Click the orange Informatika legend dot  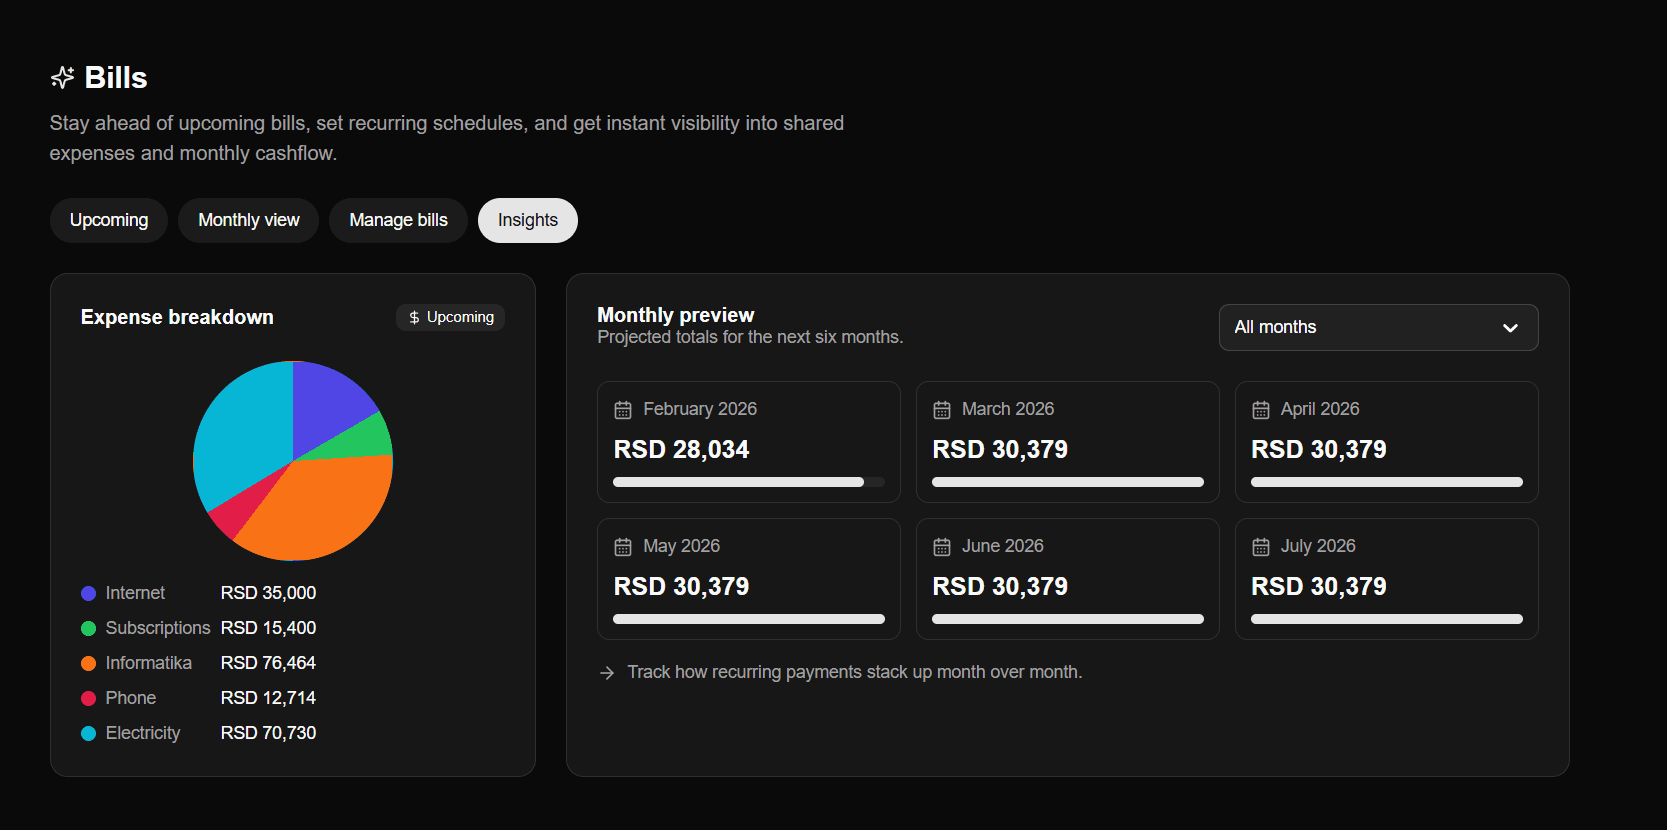click(88, 664)
